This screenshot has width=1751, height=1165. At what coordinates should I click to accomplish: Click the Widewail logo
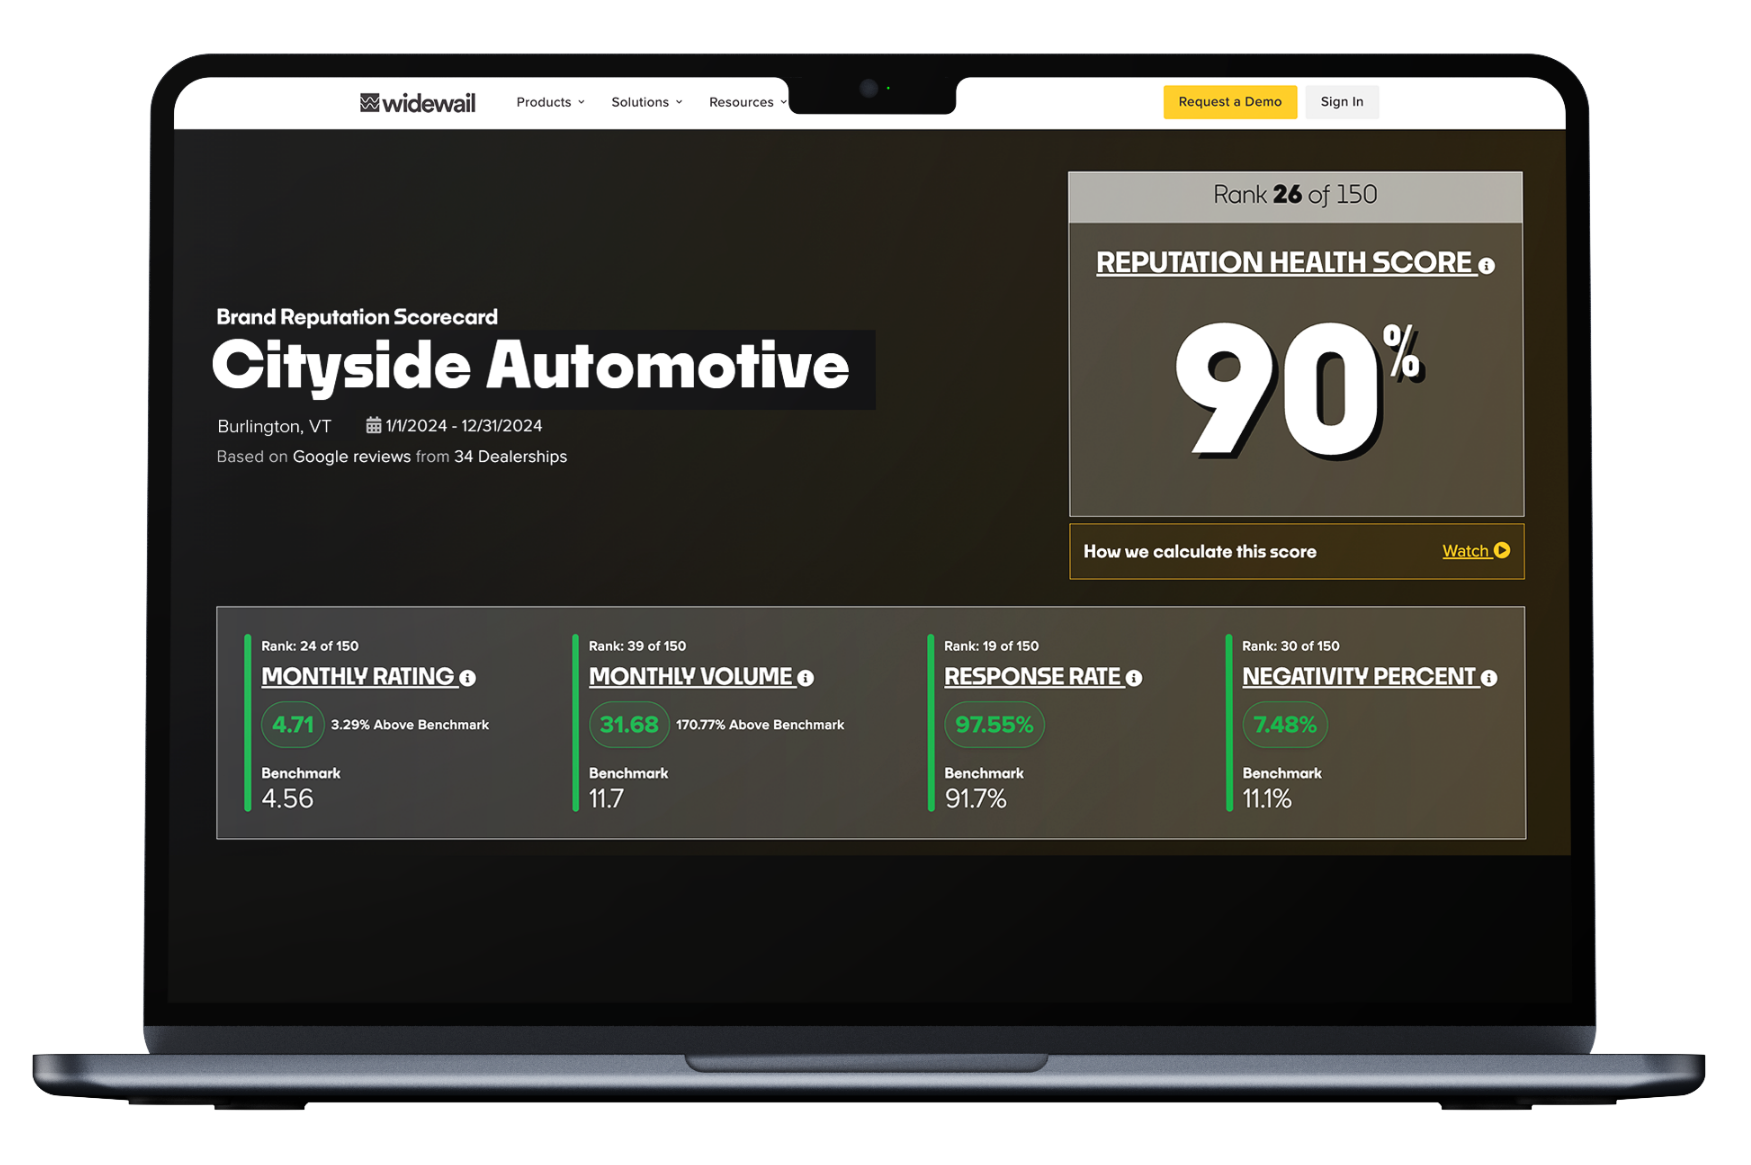pos(417,103)
